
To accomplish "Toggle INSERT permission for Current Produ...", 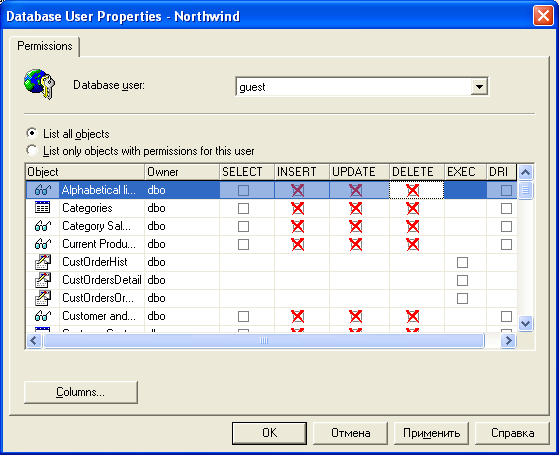I will pyautogui.click(x=298, y=244).
